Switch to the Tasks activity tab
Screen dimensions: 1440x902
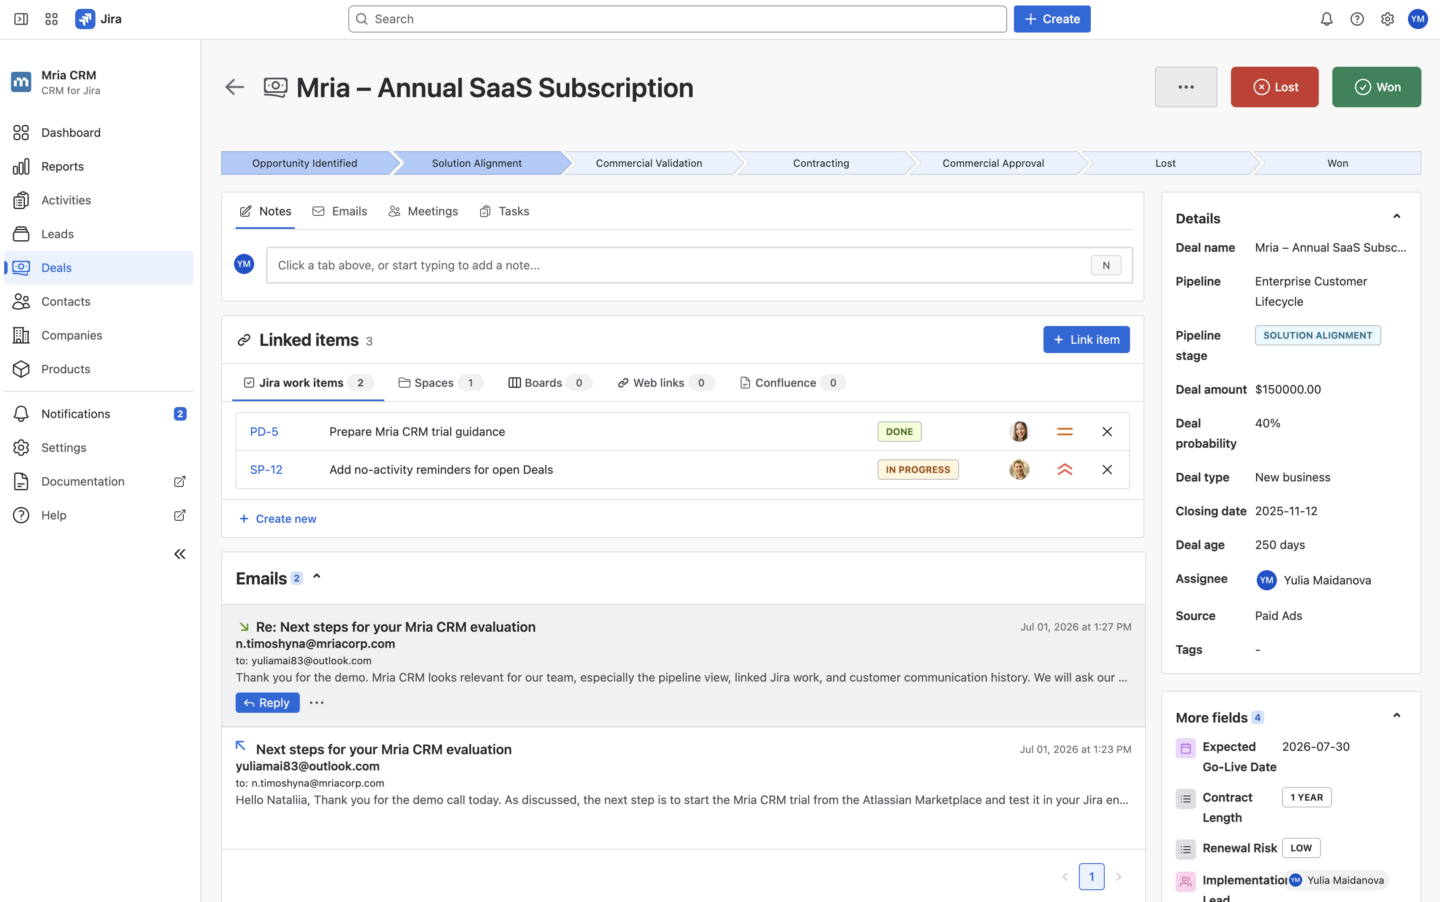pyautogui.click(x=504, y=211)
